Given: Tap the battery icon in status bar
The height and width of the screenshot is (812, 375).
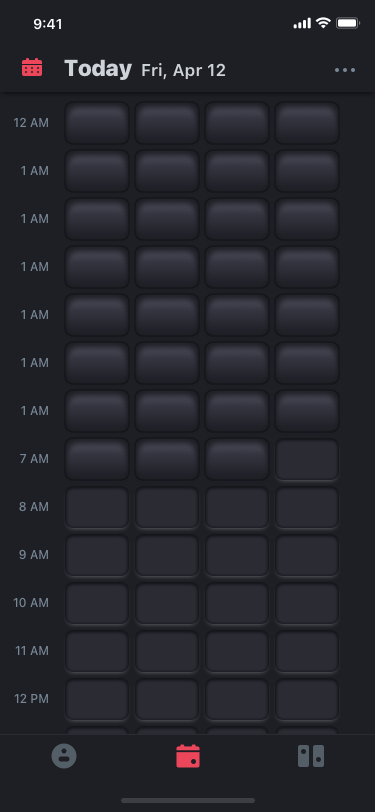Looking at the screenshot, I should coord(347,23).
